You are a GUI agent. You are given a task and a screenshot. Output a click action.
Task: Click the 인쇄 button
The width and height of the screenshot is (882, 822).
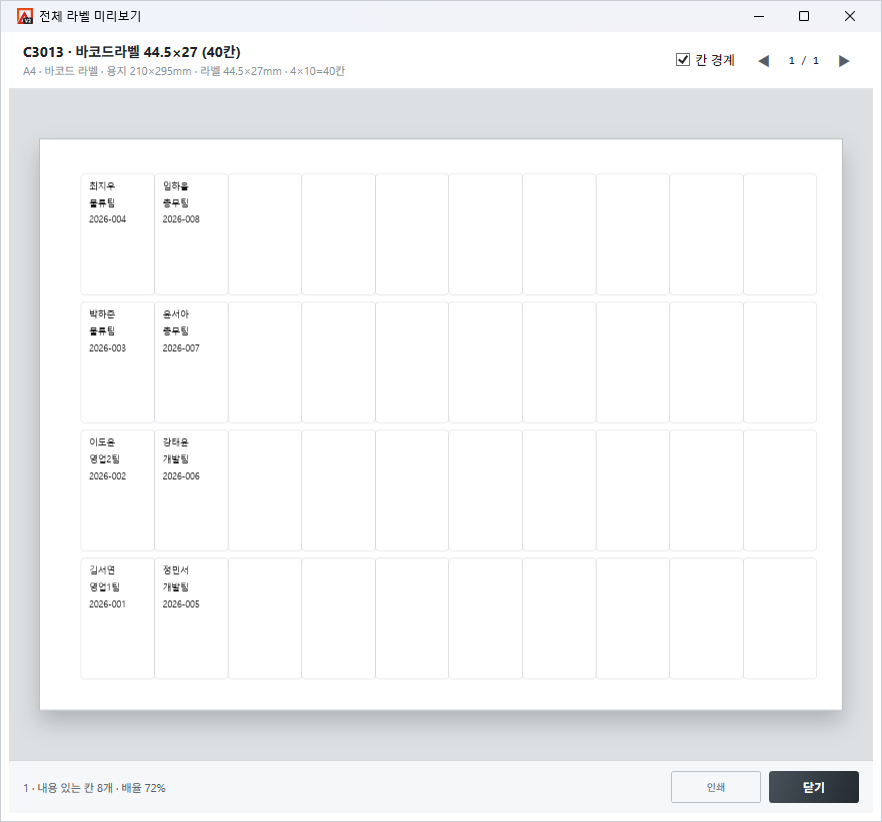[716, 787]
